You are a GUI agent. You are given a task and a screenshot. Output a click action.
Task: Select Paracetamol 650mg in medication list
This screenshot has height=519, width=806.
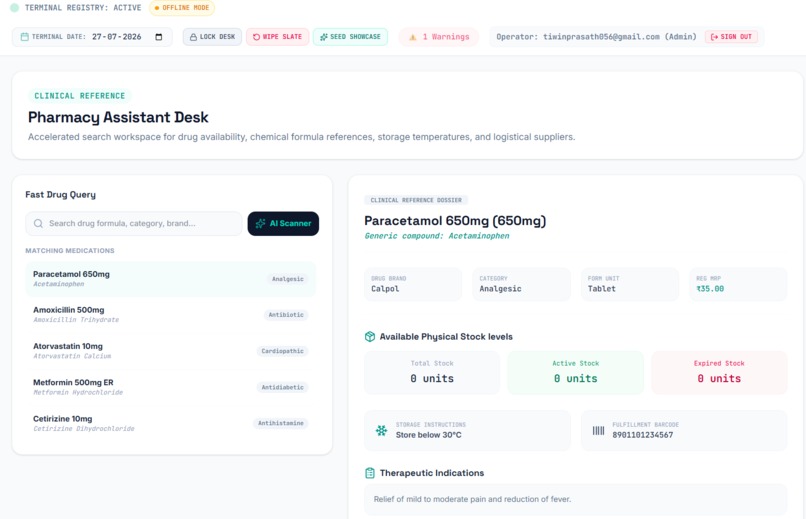point(170,279)
